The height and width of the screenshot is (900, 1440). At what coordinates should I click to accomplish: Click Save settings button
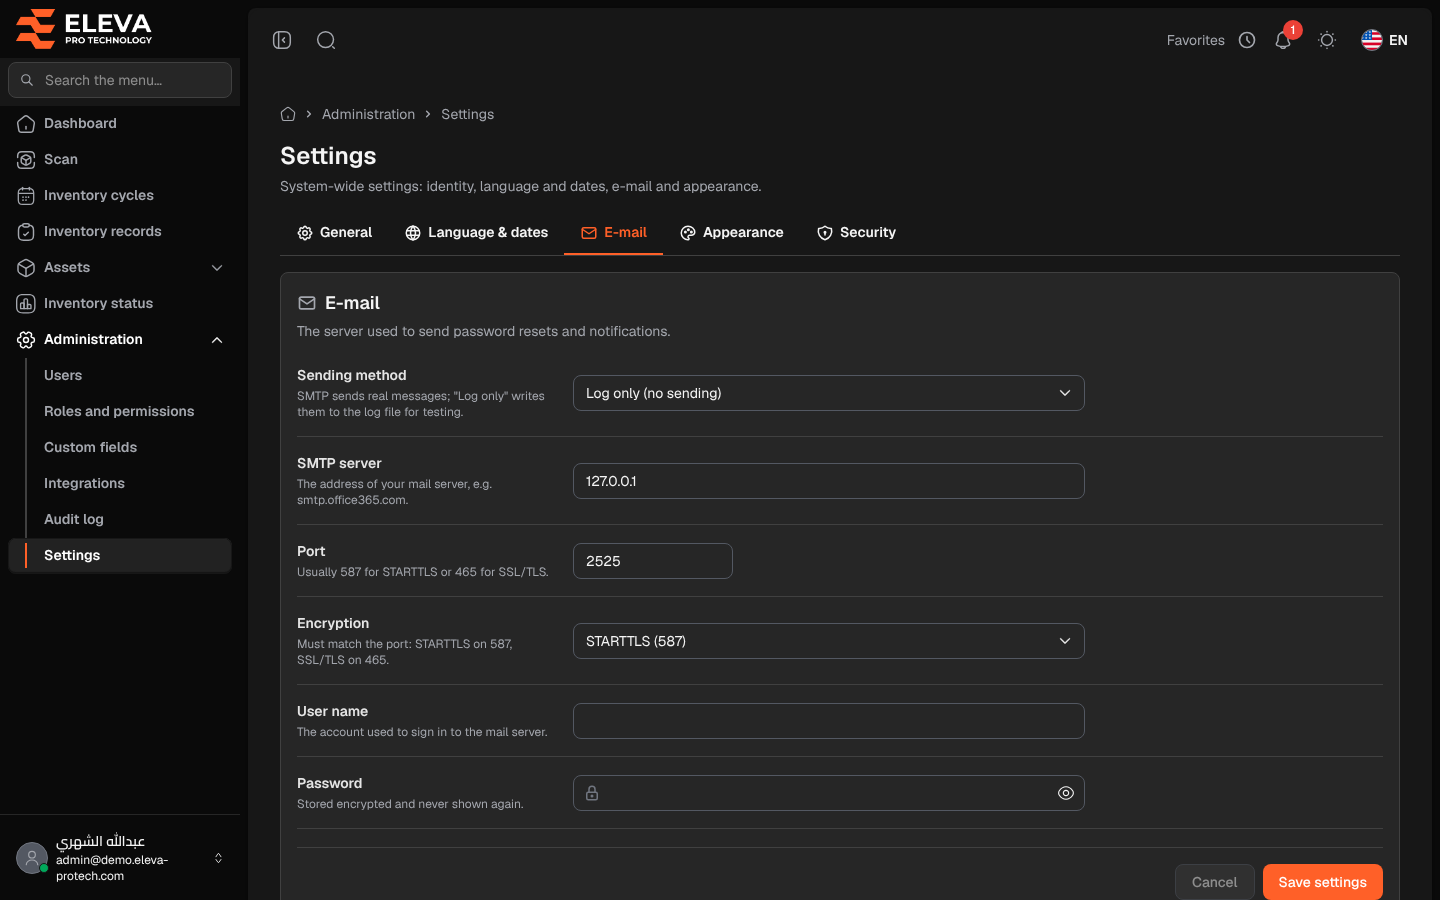click(1322, 882)
